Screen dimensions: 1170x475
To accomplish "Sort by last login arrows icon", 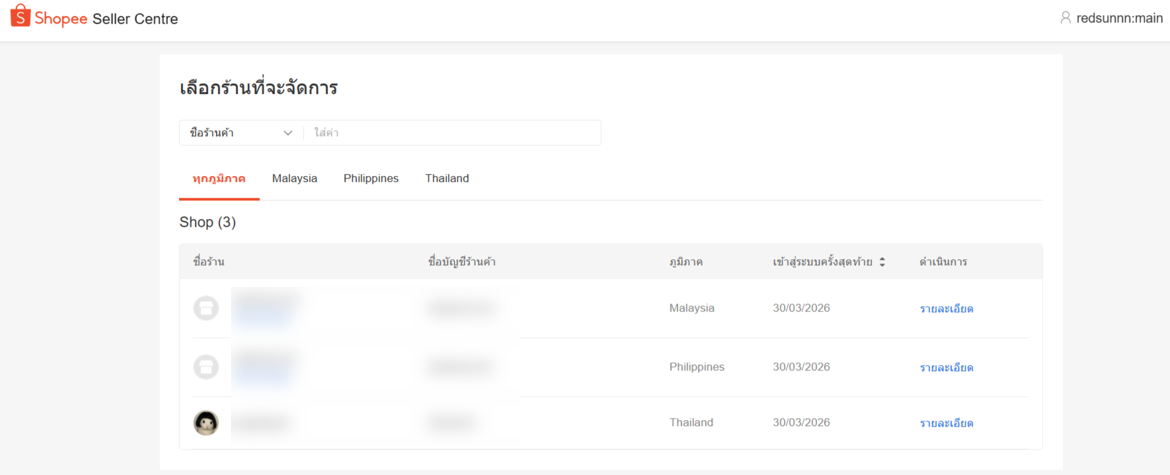I will (882, 262).
